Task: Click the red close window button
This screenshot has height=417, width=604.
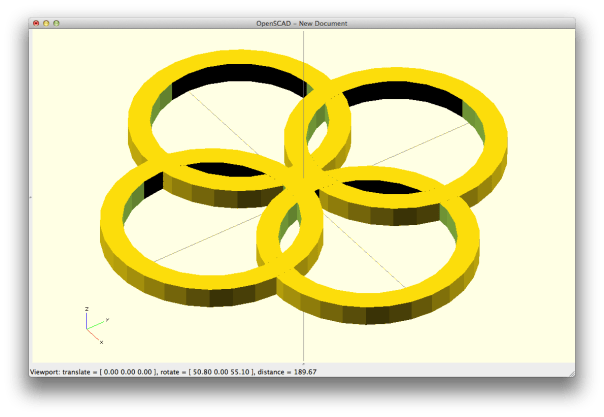Action: tap(36, 21)
